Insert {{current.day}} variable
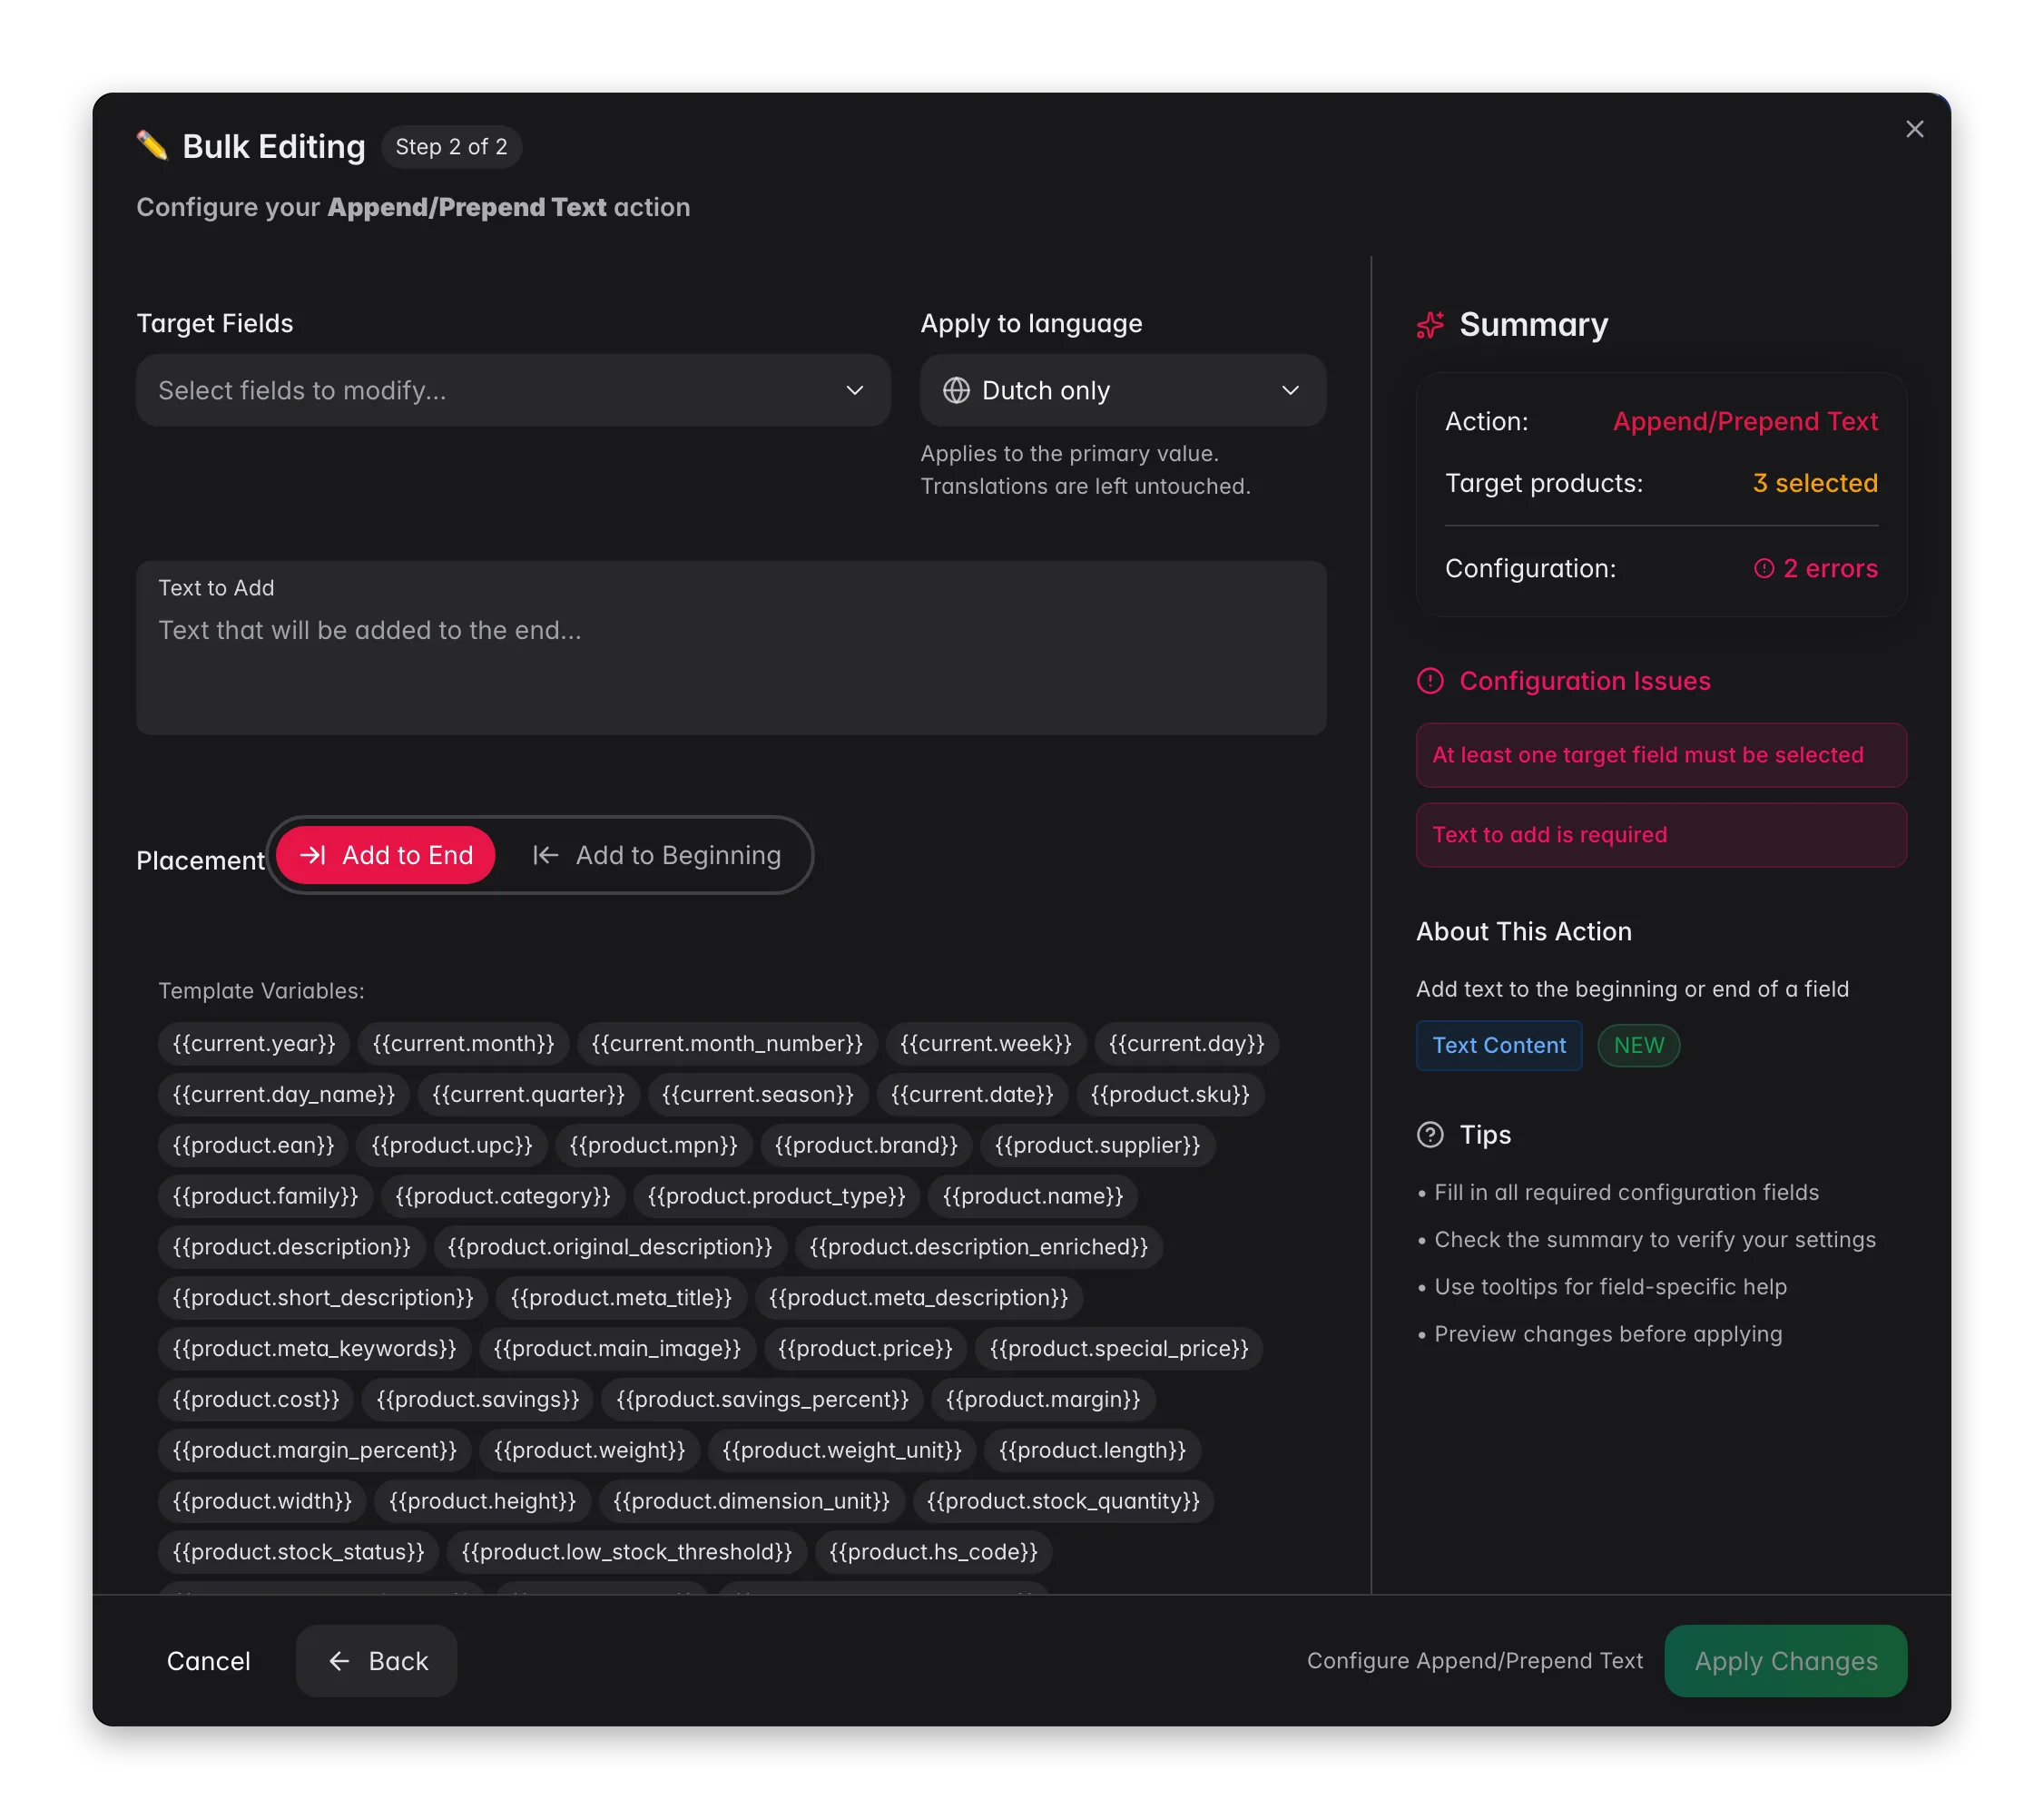This screenshot has height=1819, width=2044. (1187, 1043)
